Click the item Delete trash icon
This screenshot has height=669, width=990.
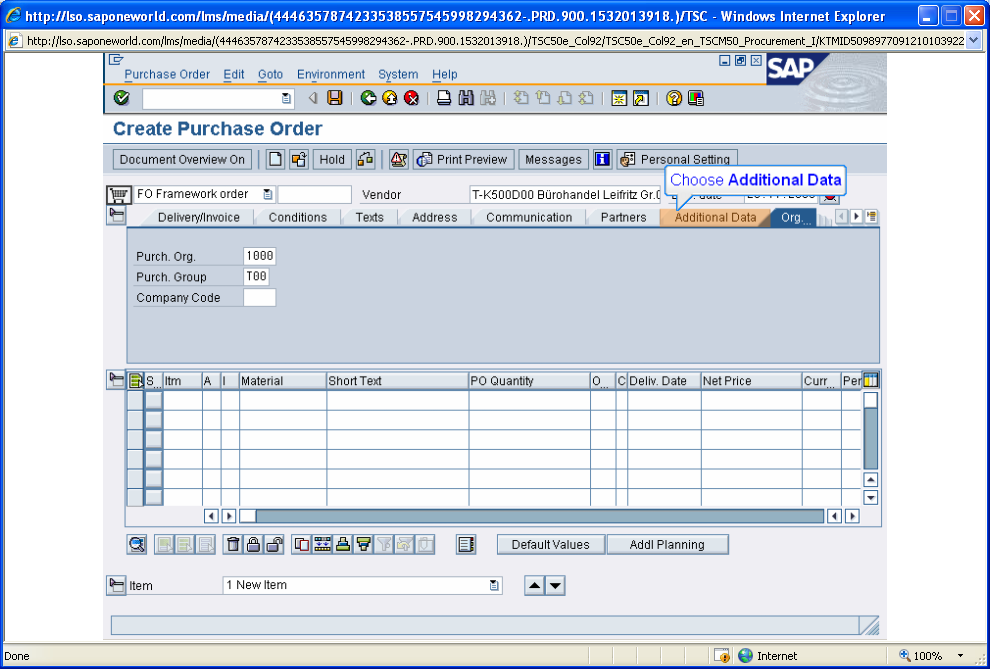tap(234, 544)
